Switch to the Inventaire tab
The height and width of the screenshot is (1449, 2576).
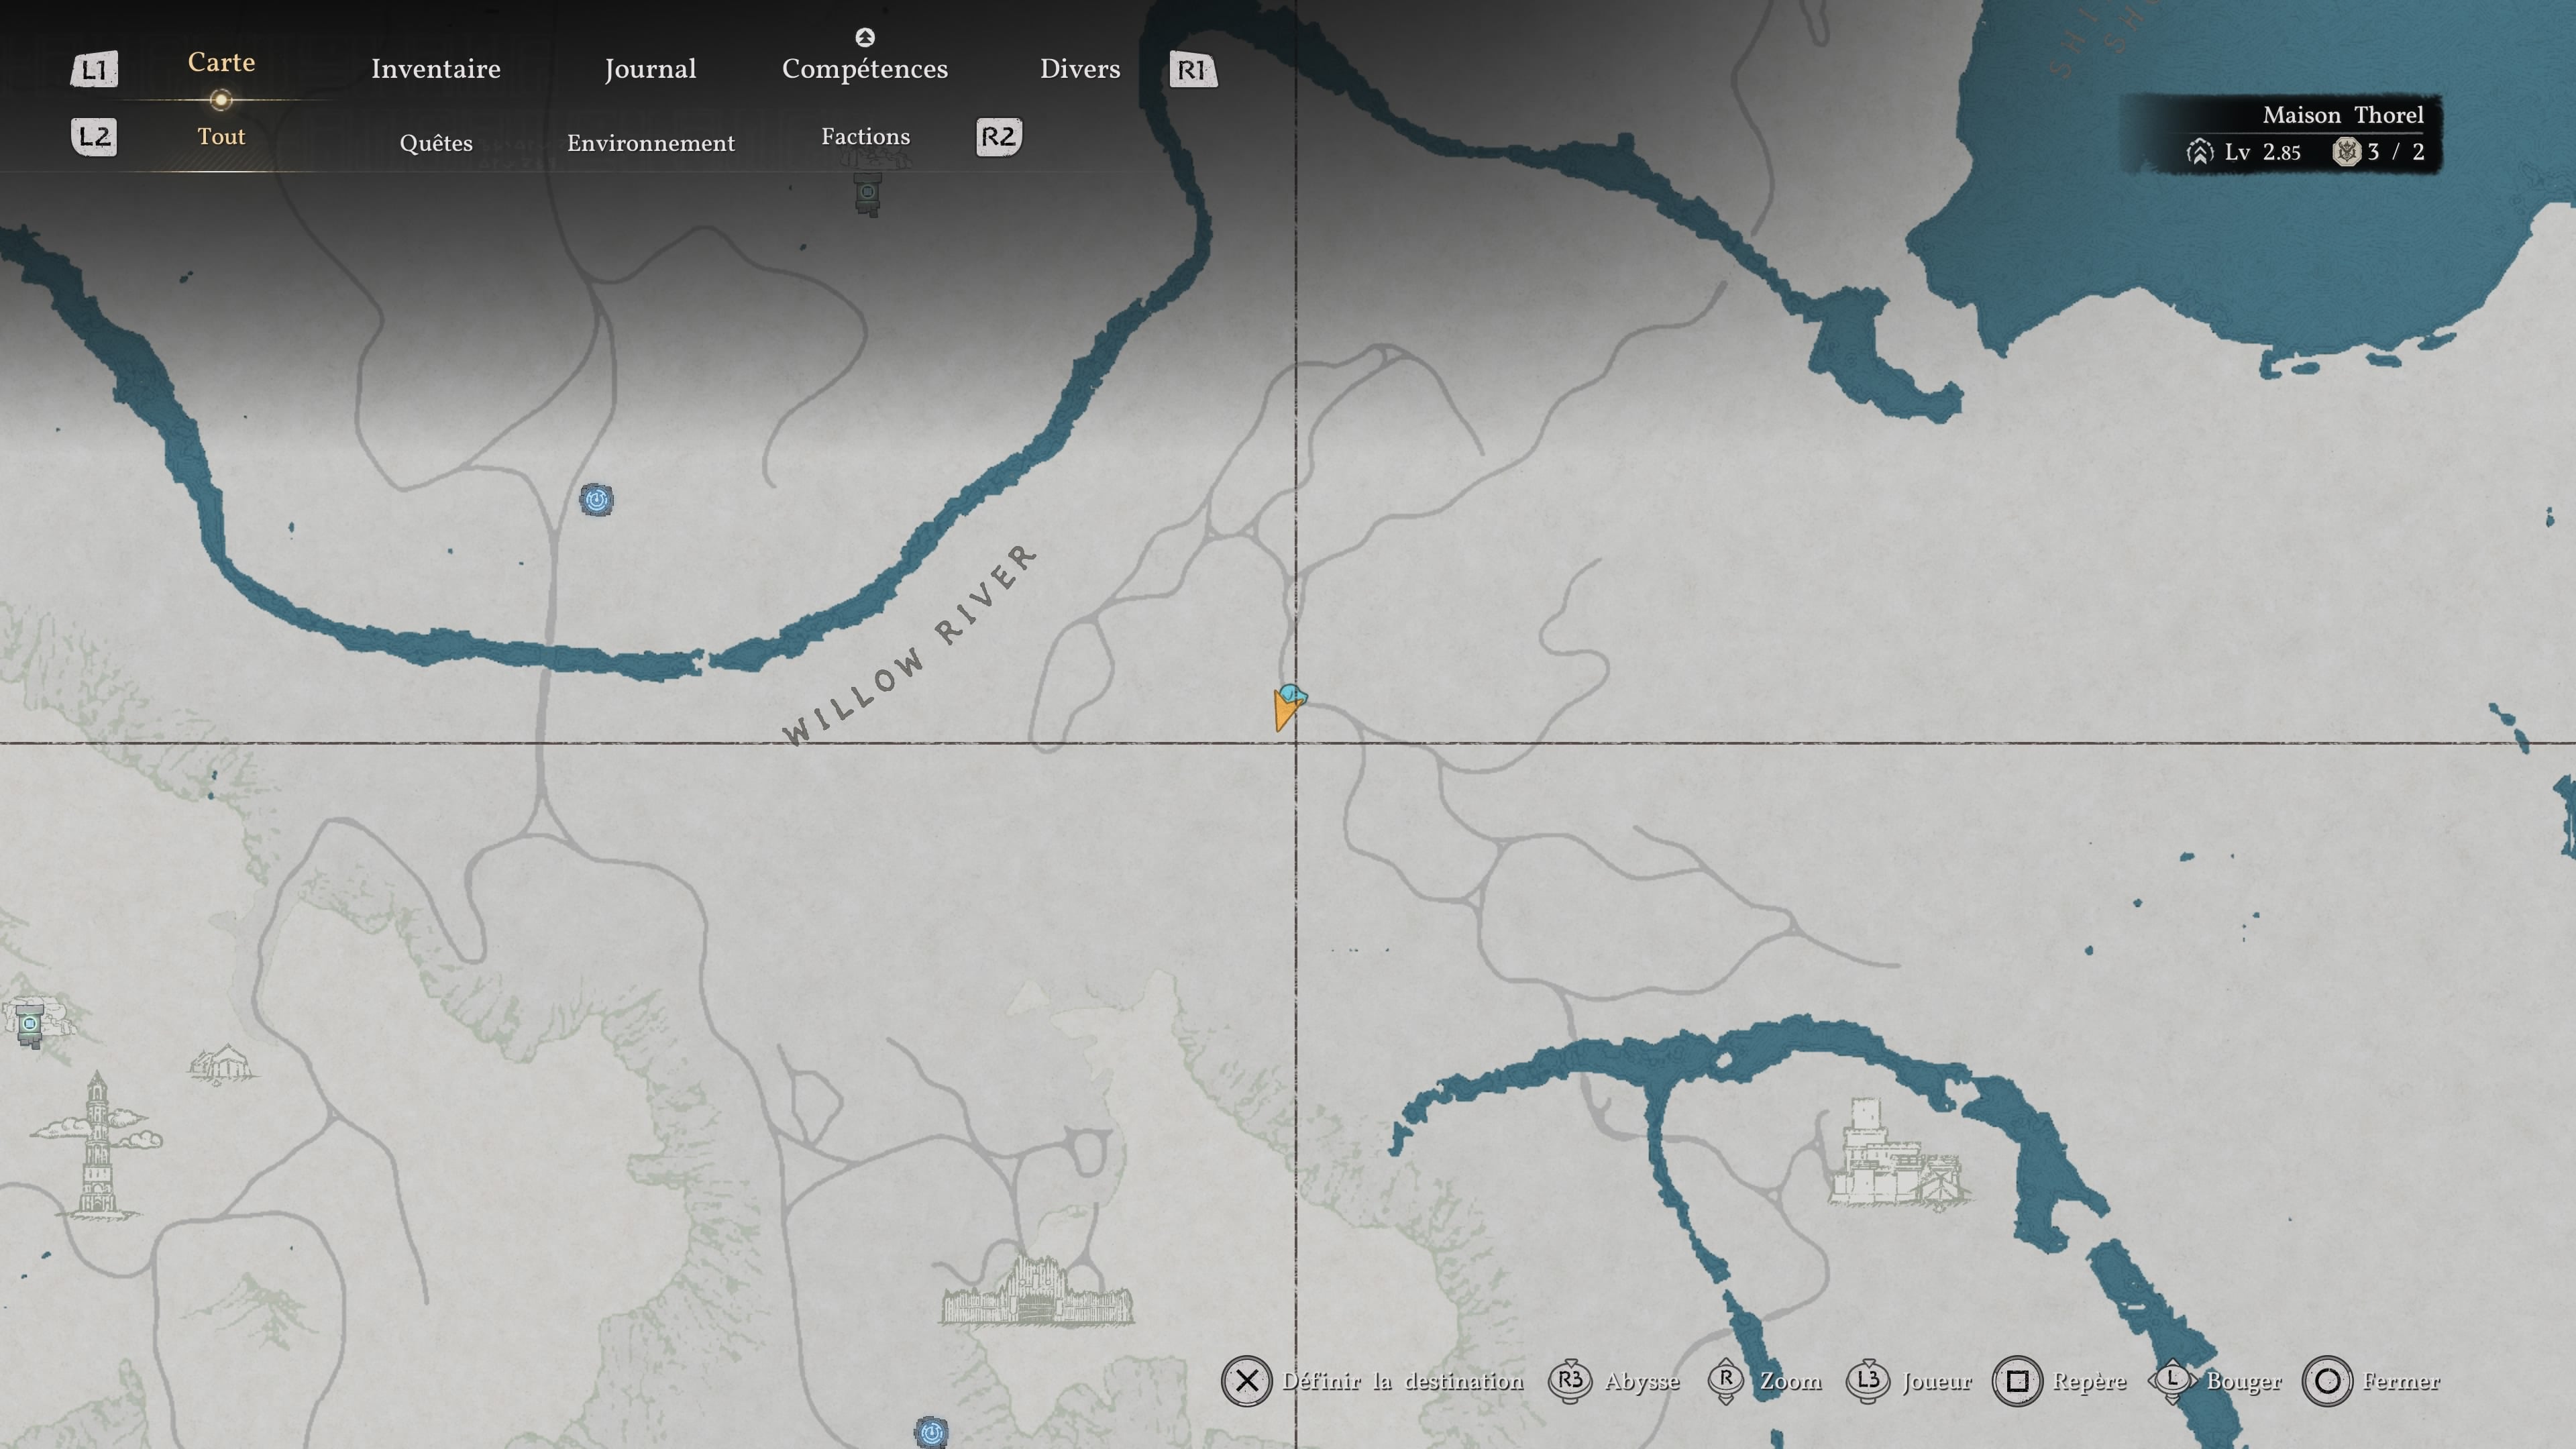pyautogui.click(x=436, y=69)
